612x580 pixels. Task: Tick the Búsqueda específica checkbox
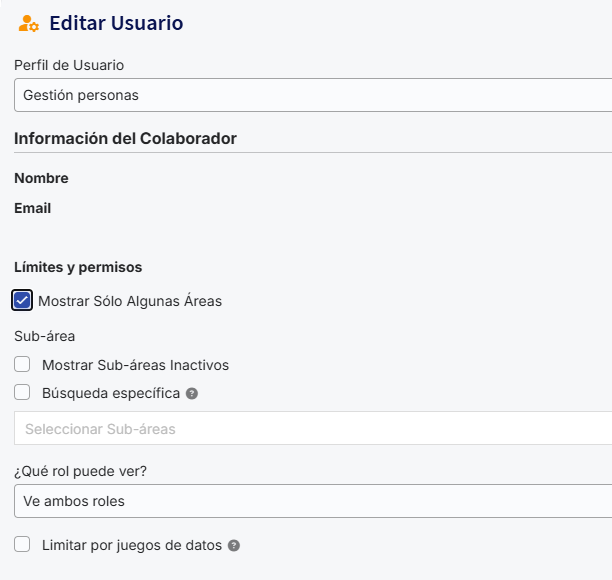point(22,393)
